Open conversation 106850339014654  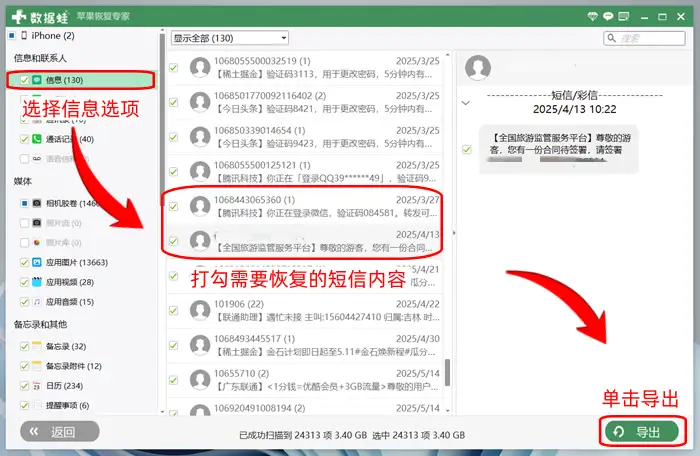click(x=305, y=137)
